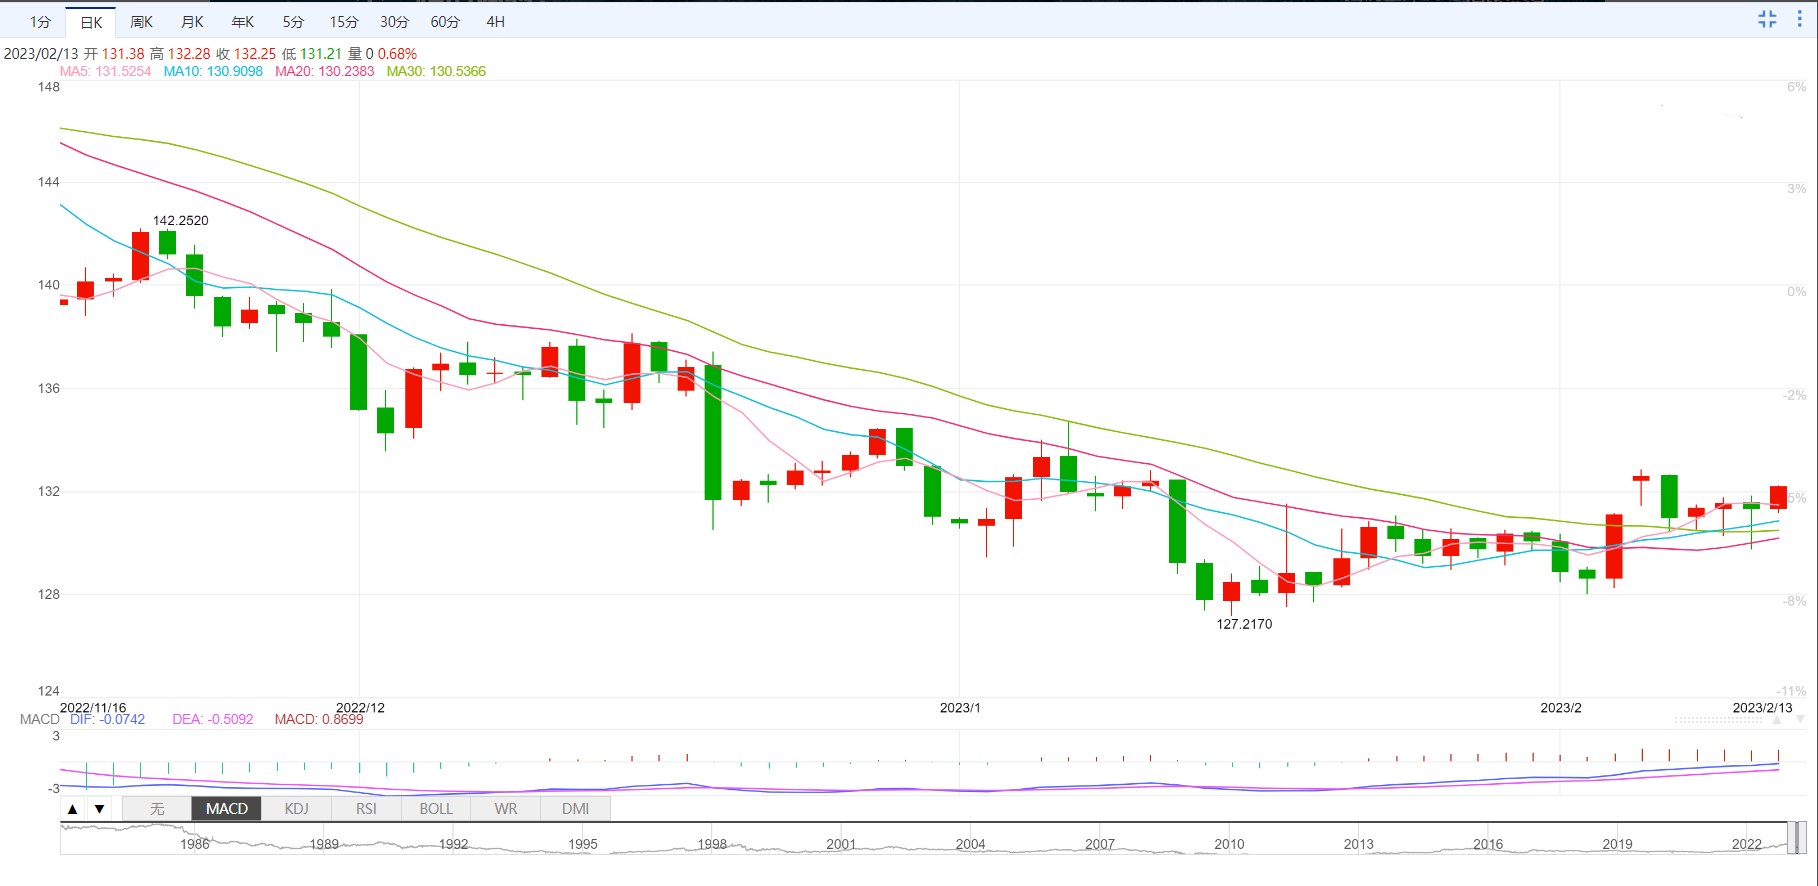Image resolution: width=1818 pixels, height=886 pixels.
Task: Click the 2022/12 date axis label
Action: [x=360, y=707]
